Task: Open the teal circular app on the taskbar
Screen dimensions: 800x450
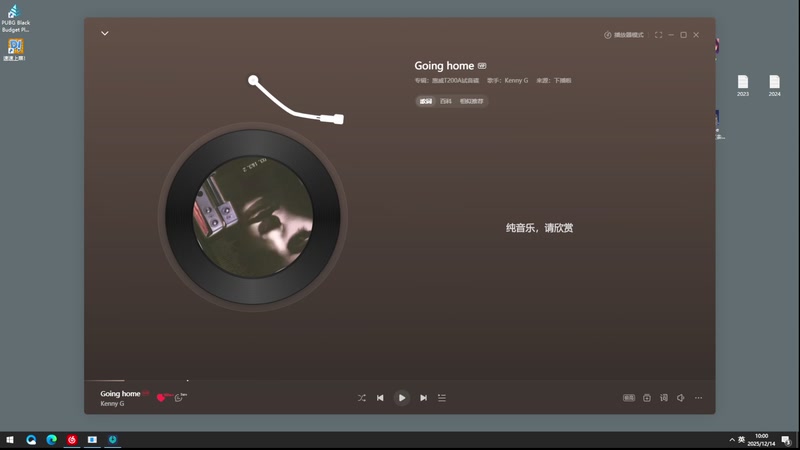Action: [x=113, y=440]
